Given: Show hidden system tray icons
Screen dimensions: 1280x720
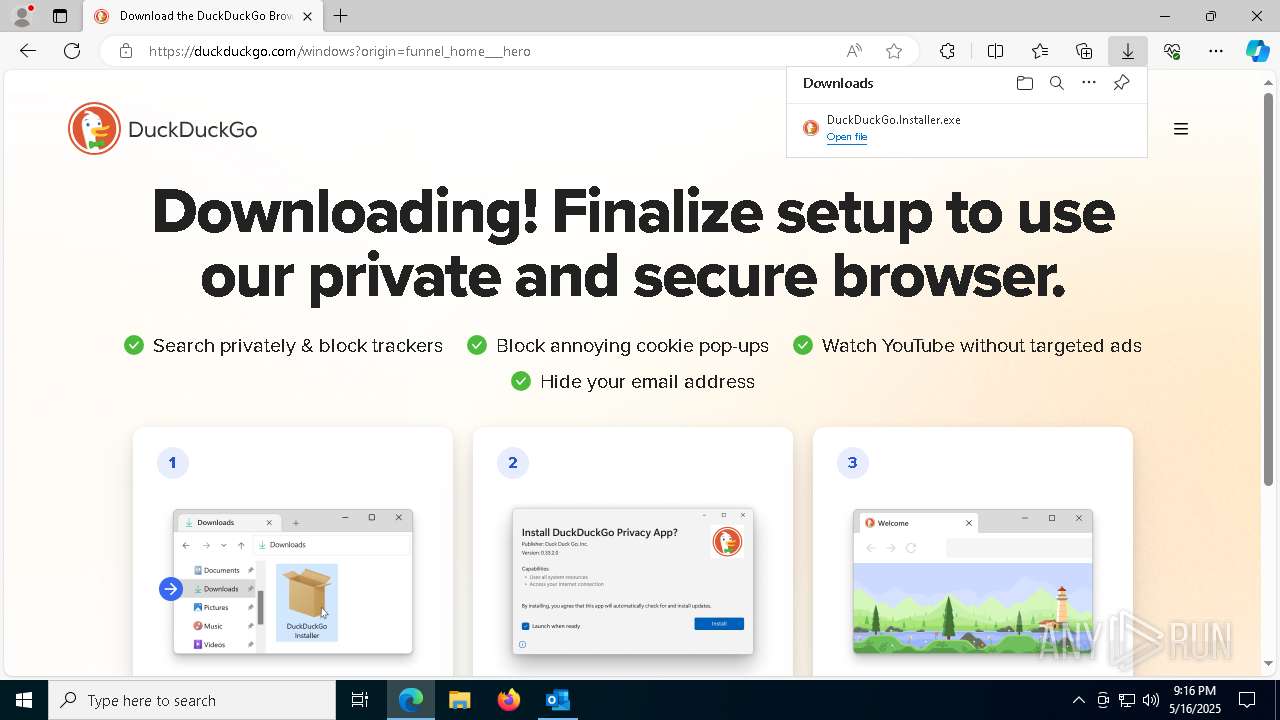Looking at the screenshot, I should point(1078,700).
